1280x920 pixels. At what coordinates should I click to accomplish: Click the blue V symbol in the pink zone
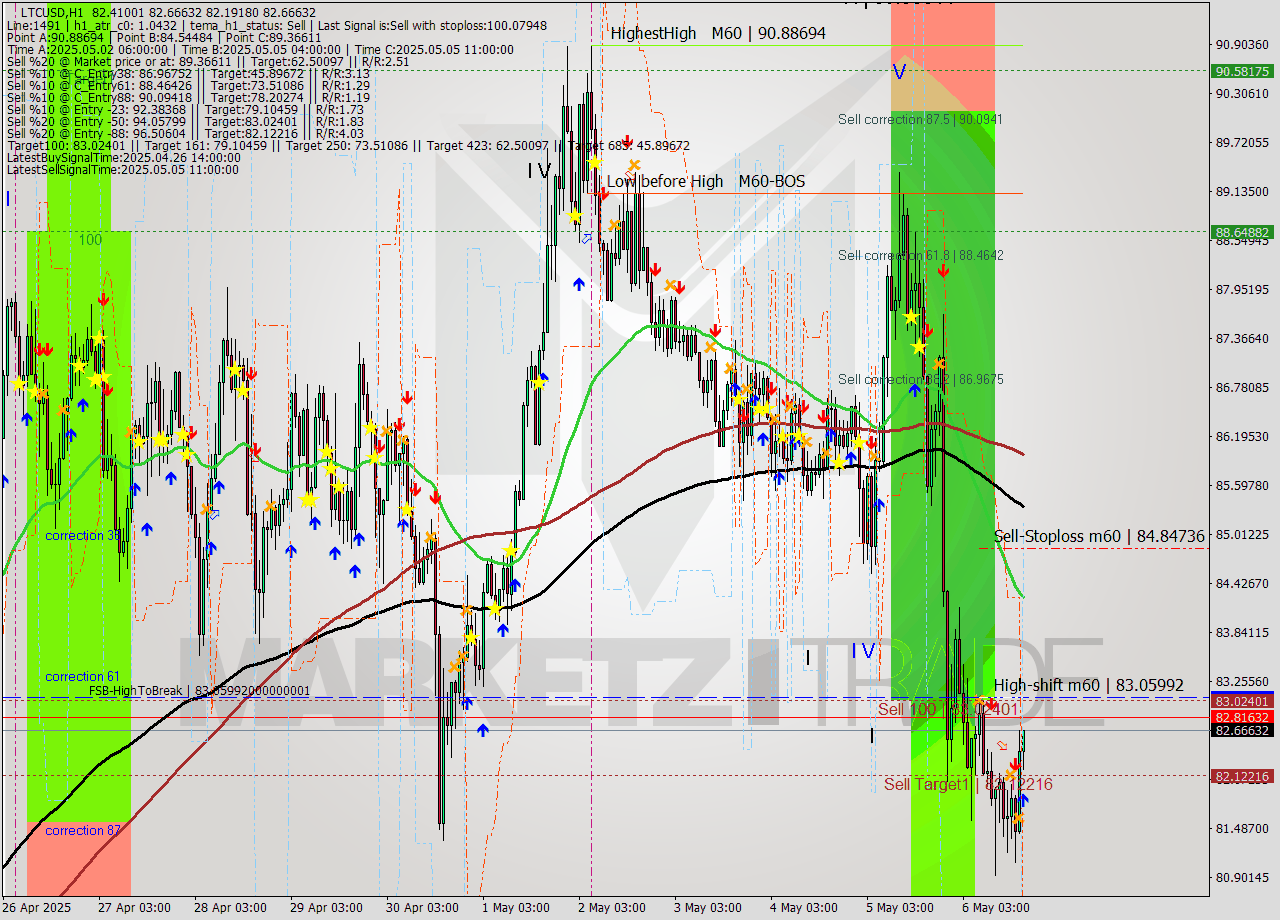point(899,71)
